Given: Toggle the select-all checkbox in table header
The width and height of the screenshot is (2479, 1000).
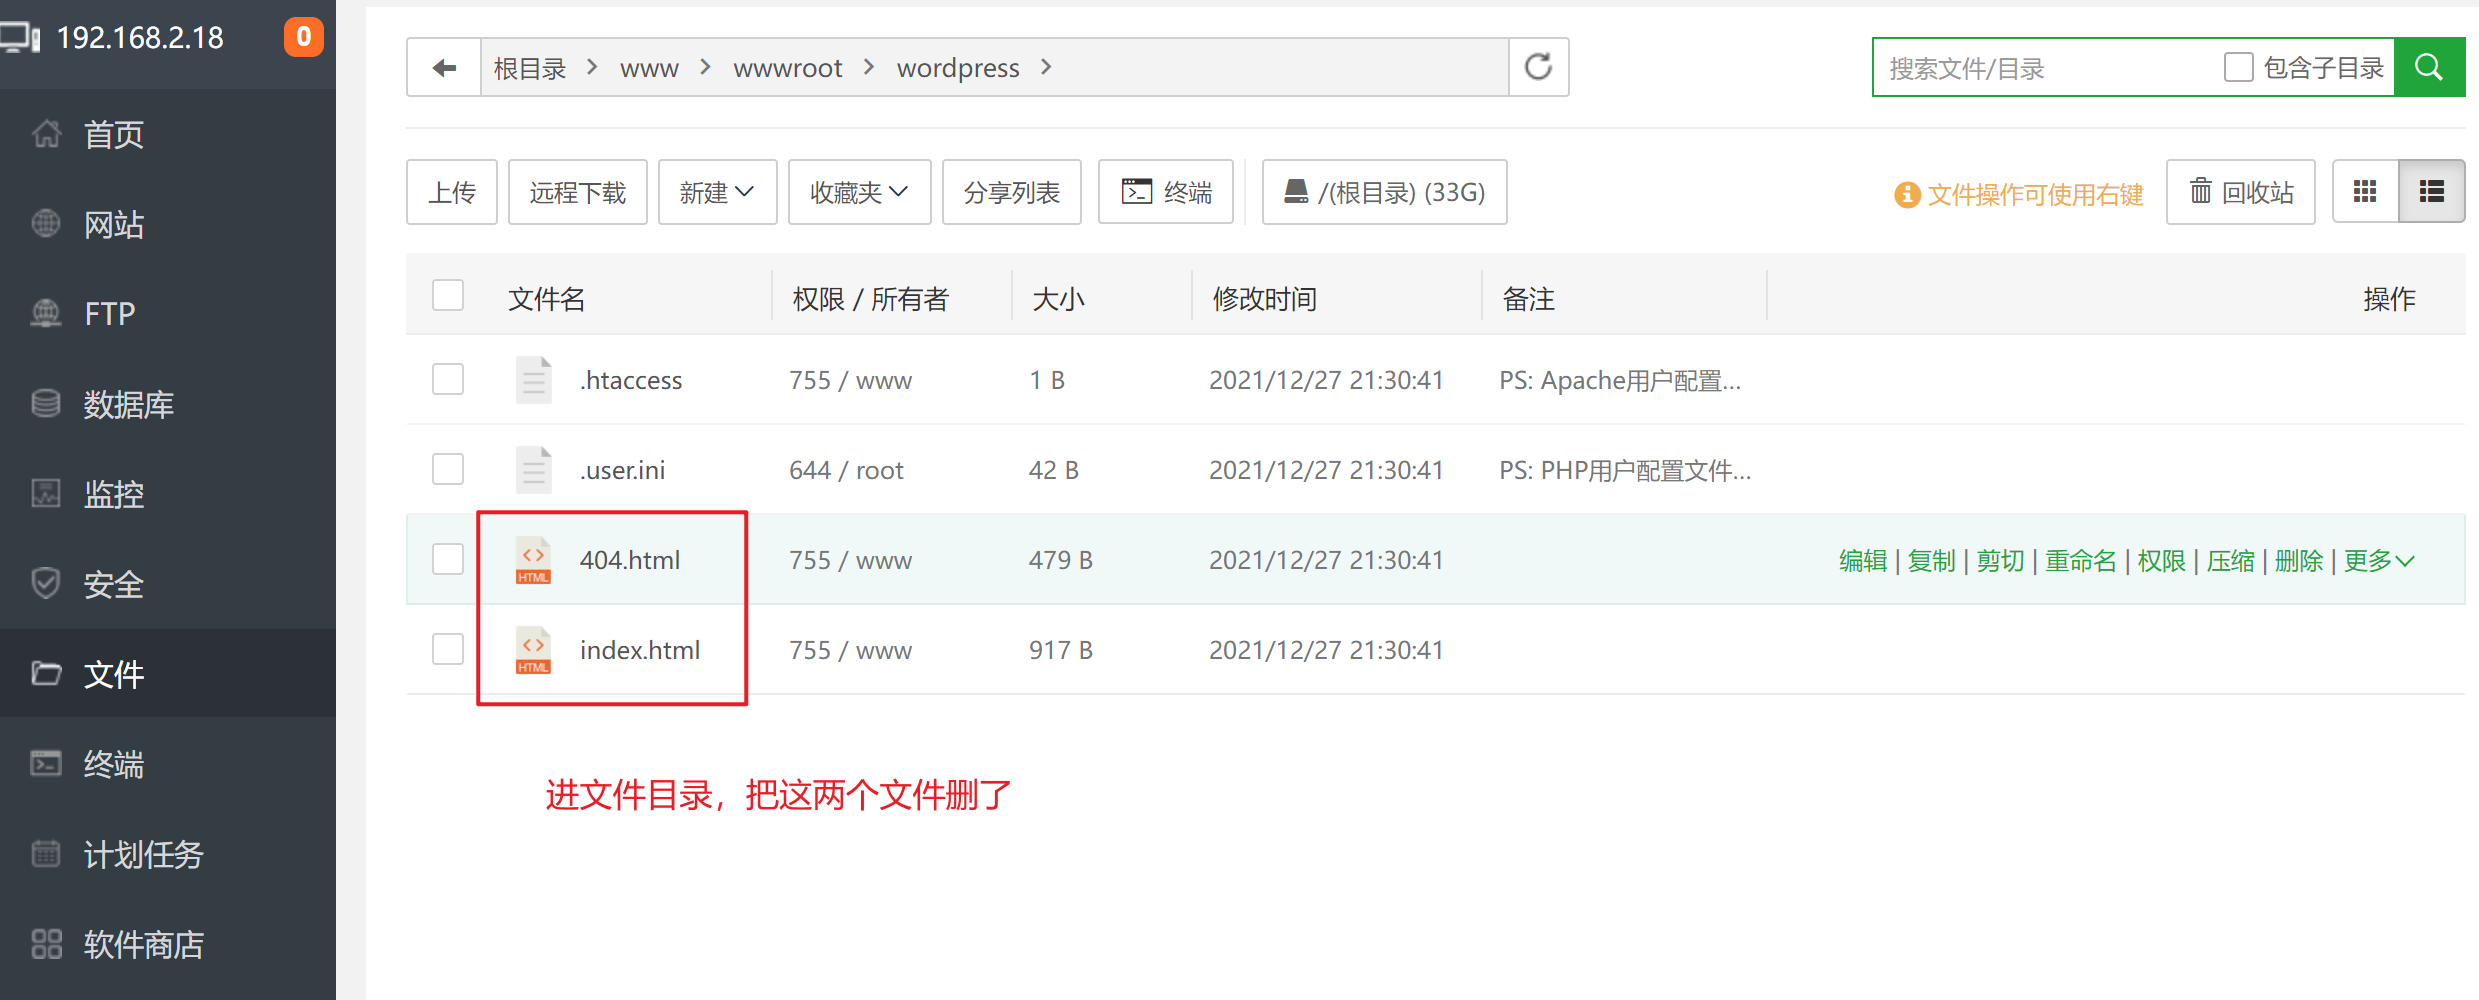Looking at the screenshot, I should click(x=448, y=296).
